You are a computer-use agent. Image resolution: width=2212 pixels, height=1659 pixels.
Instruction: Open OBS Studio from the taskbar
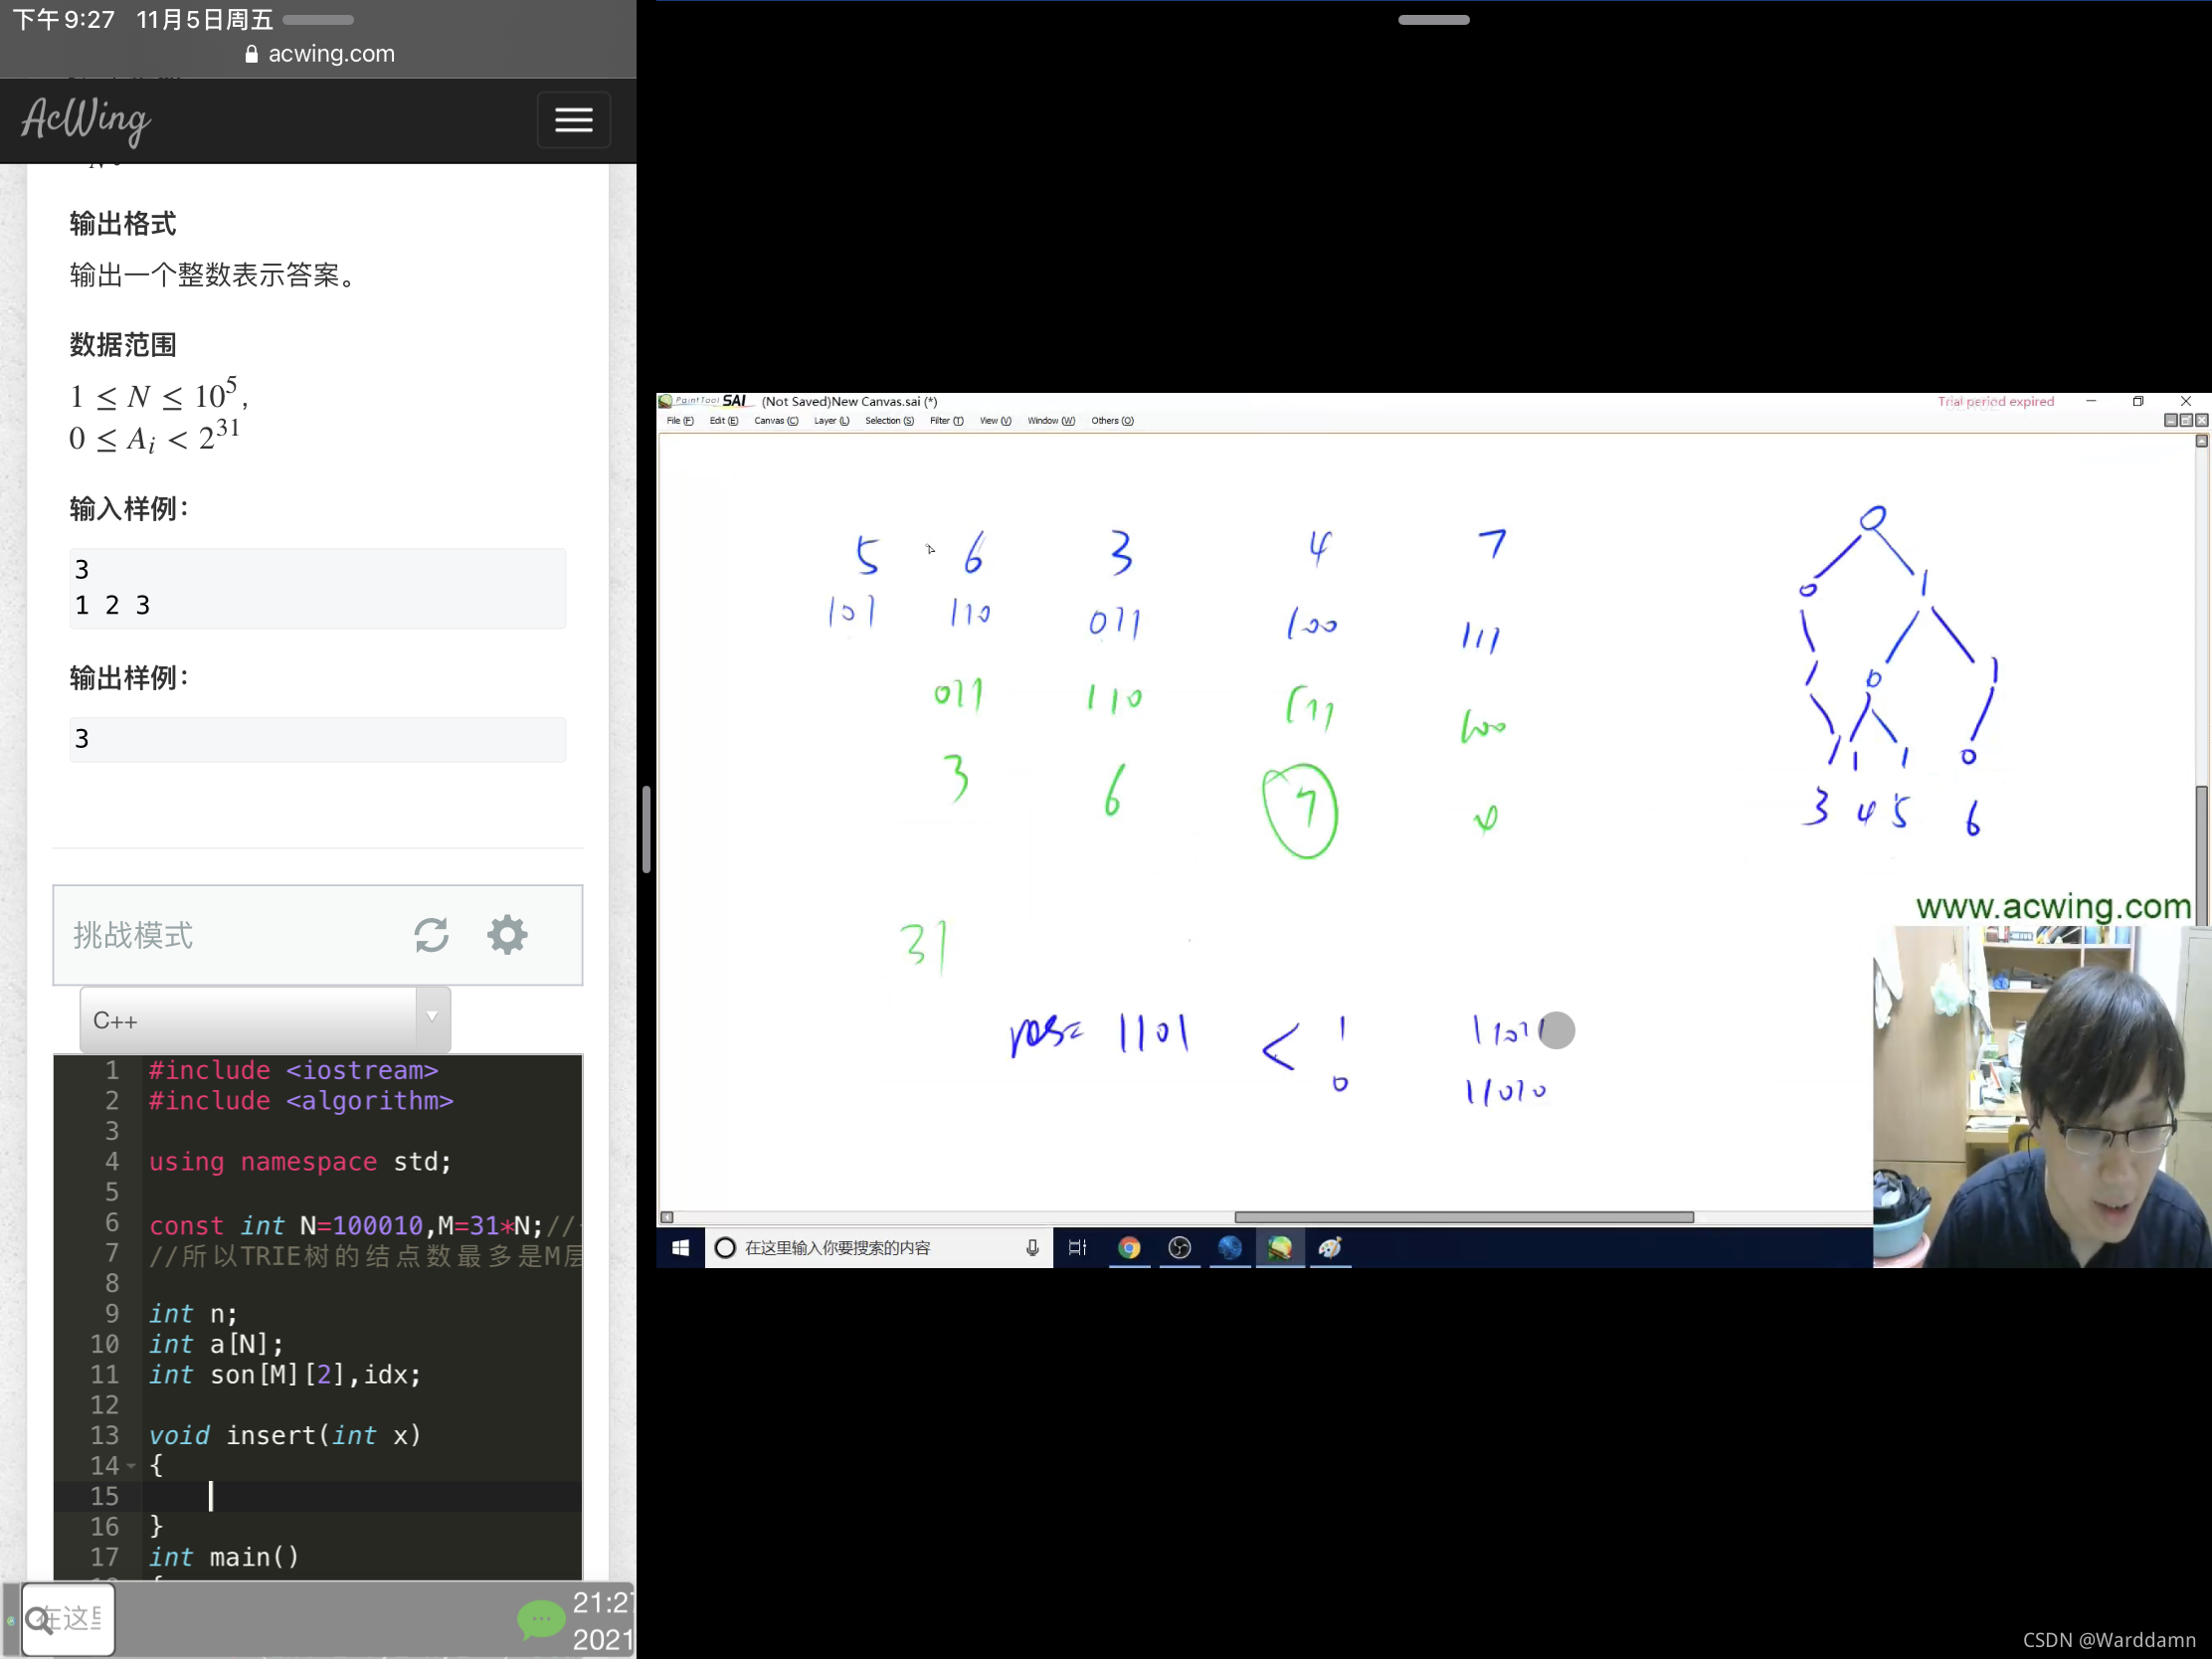click(x=1180, y=1247)
